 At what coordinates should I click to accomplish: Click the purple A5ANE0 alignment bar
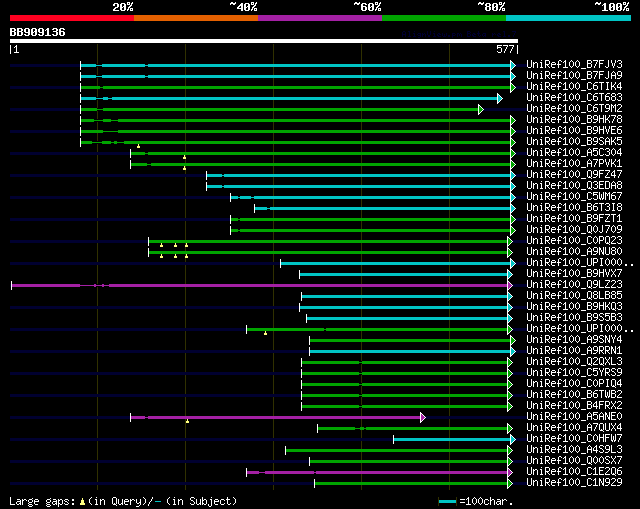(x=276, y=418)
